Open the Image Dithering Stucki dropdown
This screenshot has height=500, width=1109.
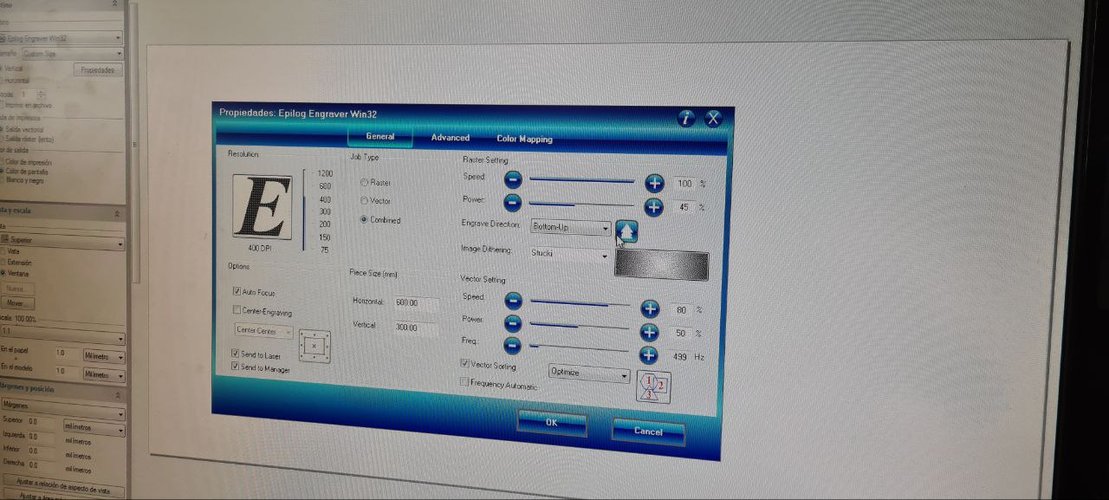(x=569, y=253)
